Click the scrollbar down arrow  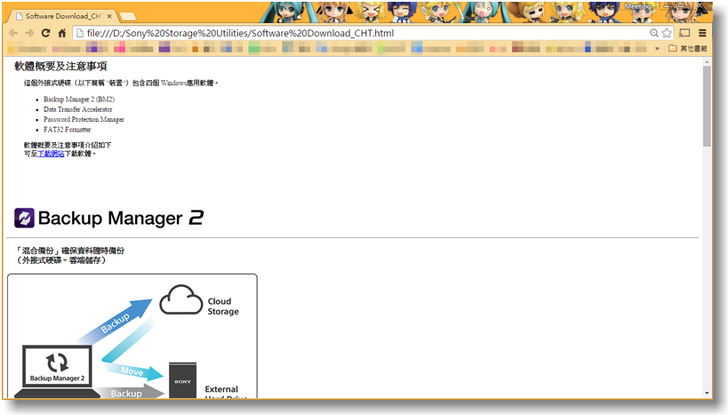point(707,393)
